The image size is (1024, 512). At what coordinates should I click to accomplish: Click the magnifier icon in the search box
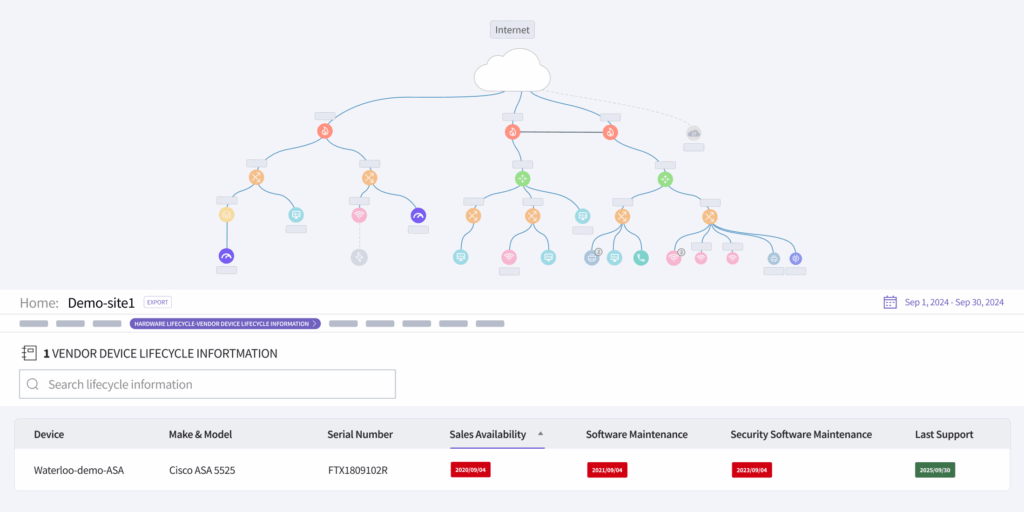click(x=33, y=384)
